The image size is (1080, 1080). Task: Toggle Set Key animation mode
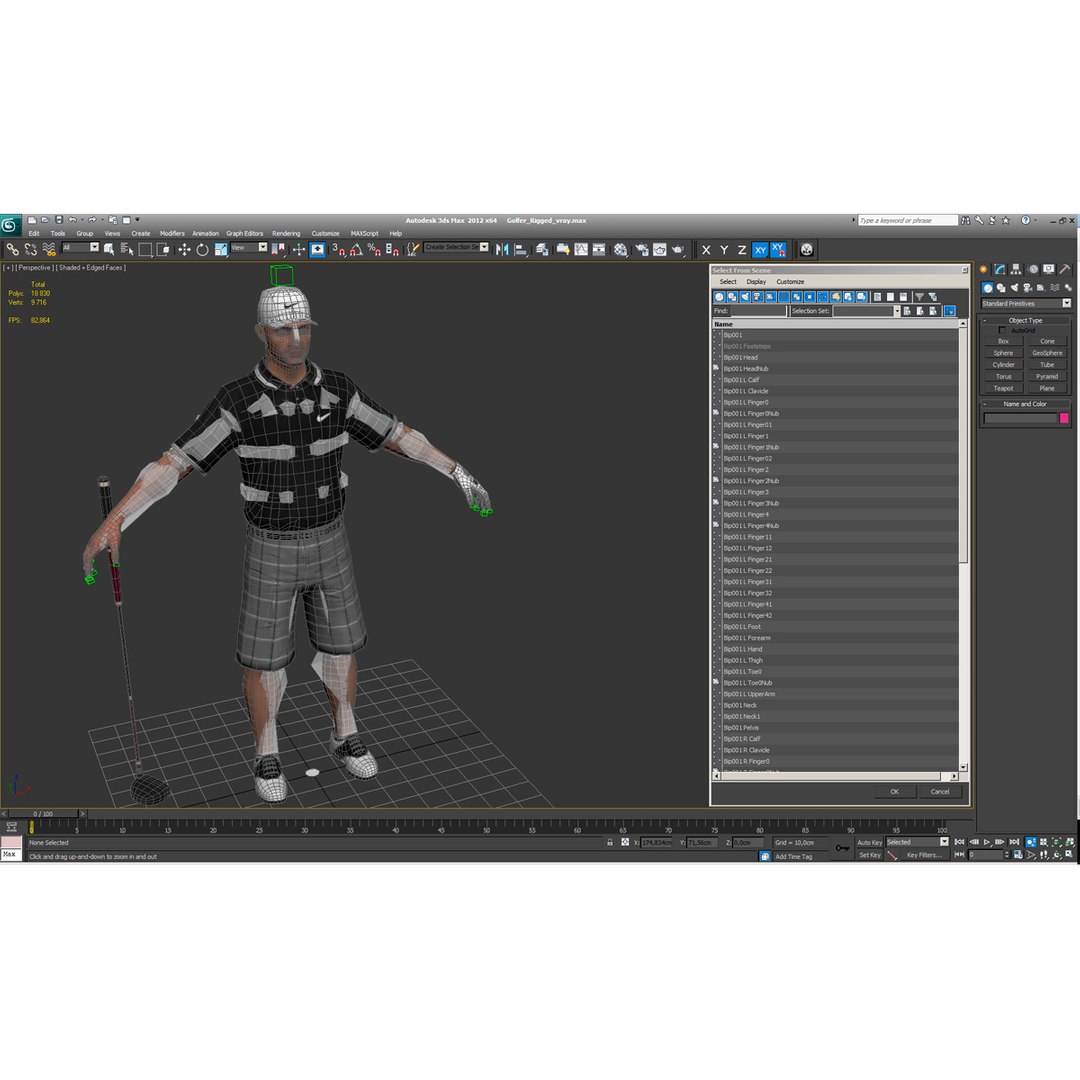pyautogui.click(x=869, y=855)
